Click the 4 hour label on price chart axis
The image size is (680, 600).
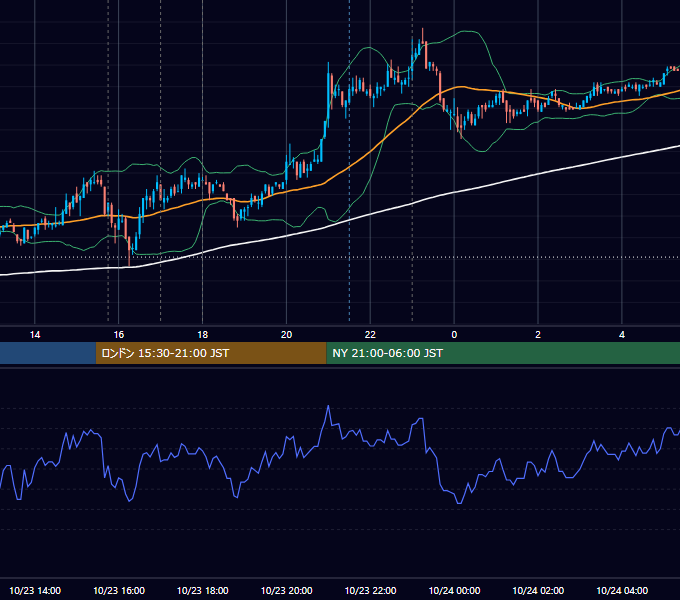pyautogui.click(x=622, y=335)
